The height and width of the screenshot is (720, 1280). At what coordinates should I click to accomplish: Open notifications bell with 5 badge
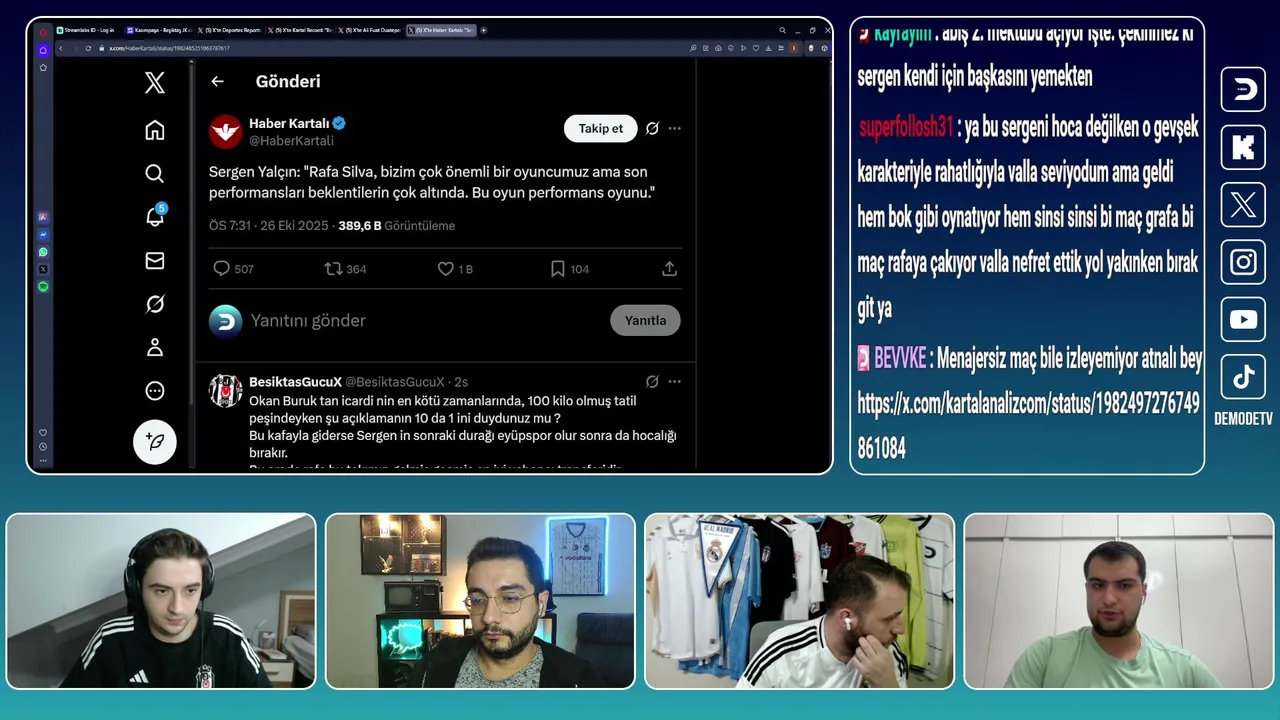[x=155, y=216]
